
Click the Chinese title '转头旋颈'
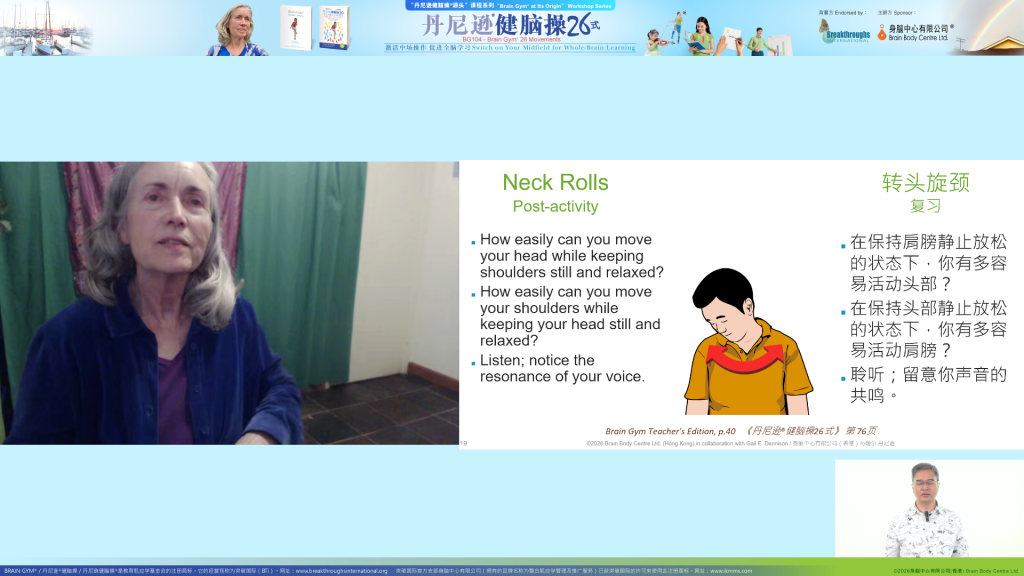(x=925, y=183)
